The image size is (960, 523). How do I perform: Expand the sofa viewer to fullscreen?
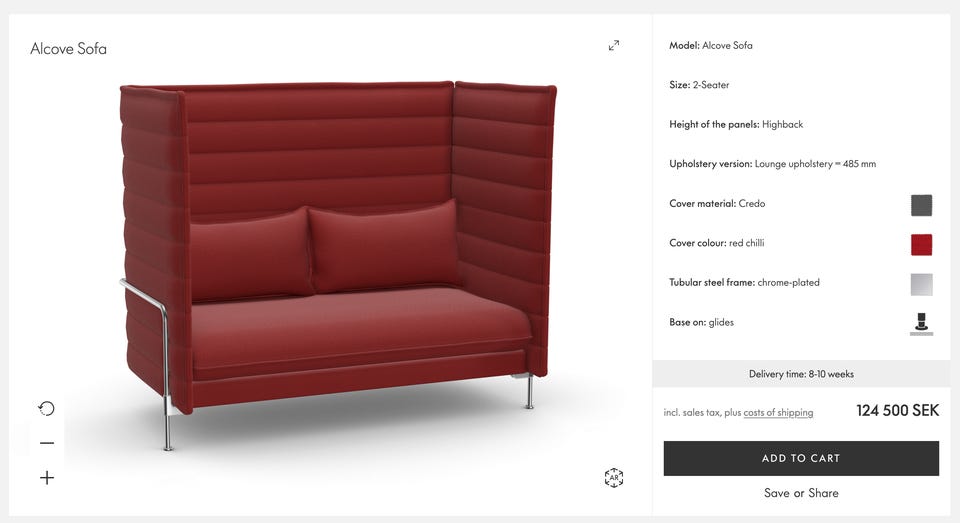(x=613, y=45)
